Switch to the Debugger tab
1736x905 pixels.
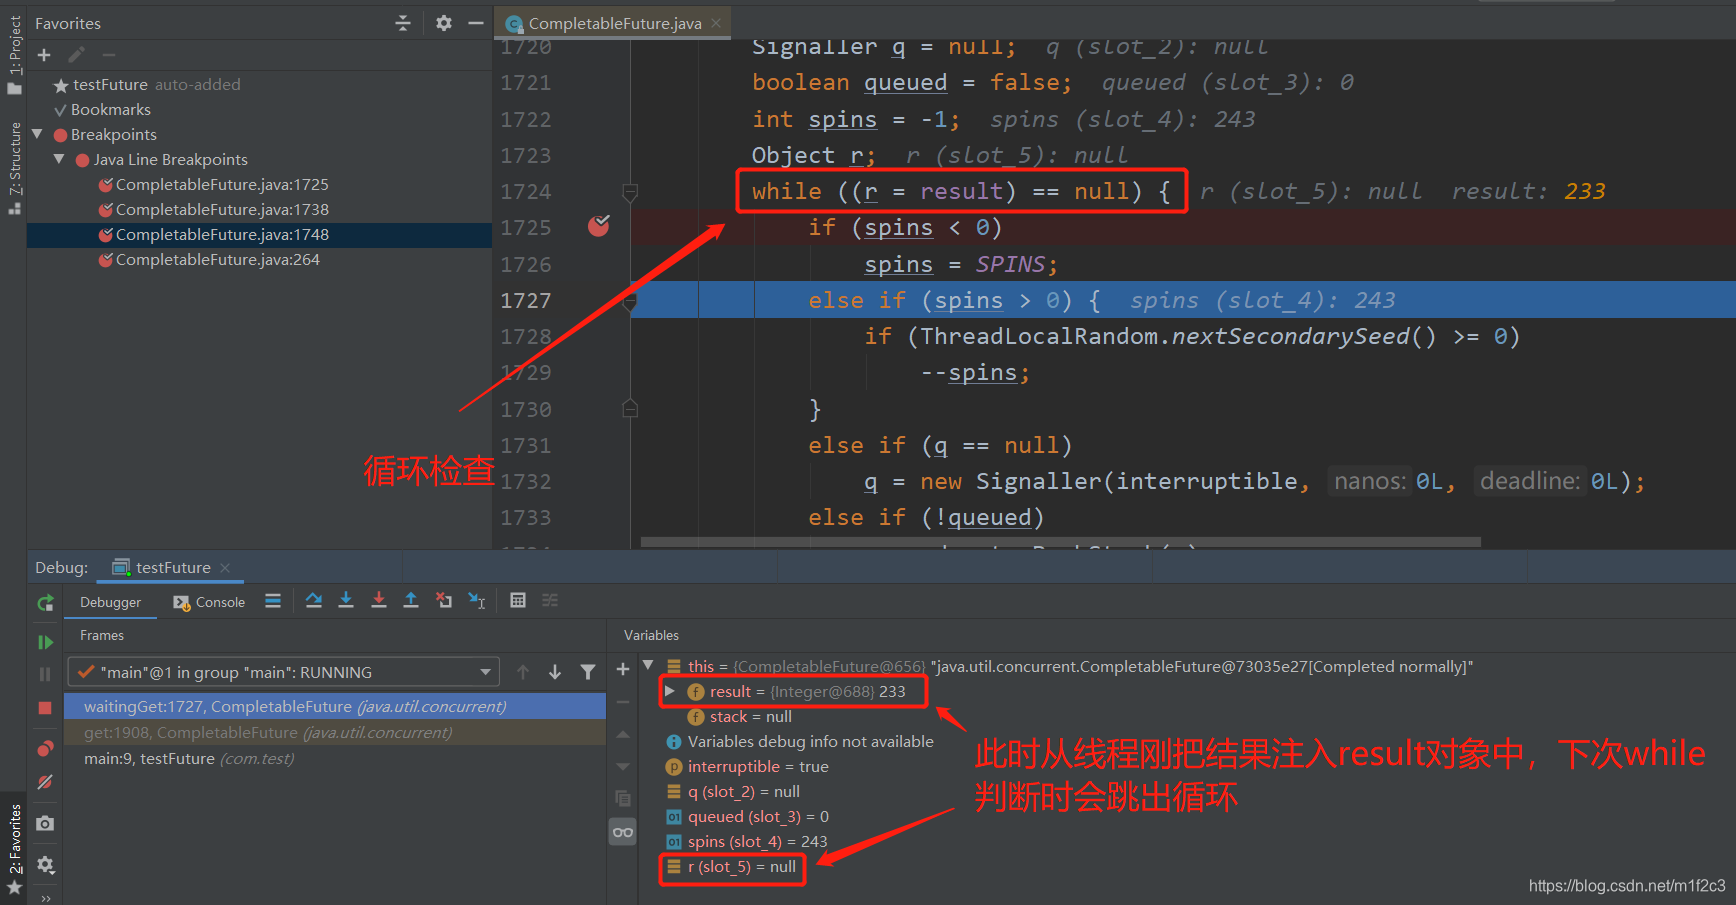(110, 602)
